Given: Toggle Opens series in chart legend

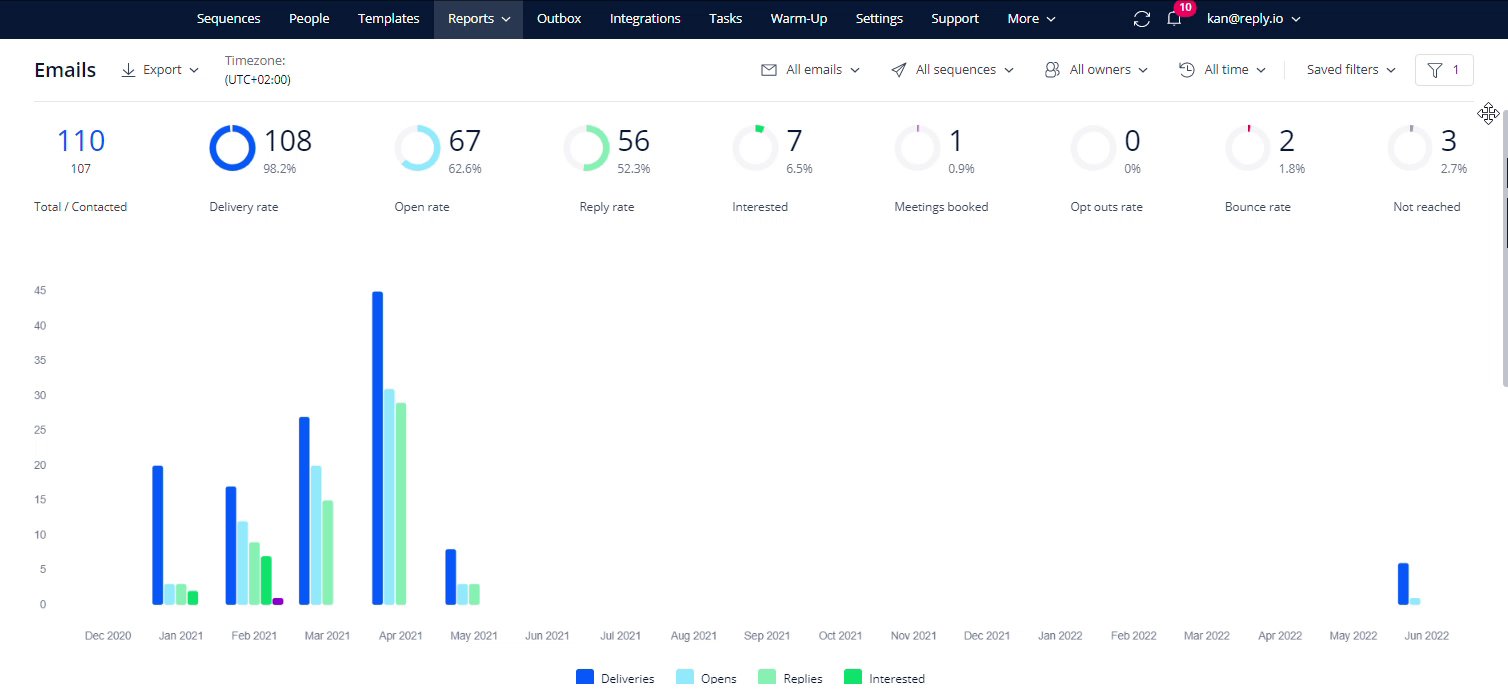Looking at the screenshot, I should point(706,678).
